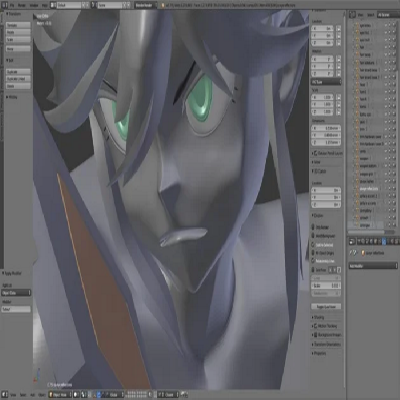This screenshot has width=400, height=400.
Task: Expand the Background Images panel
Action: pos(327,335)
